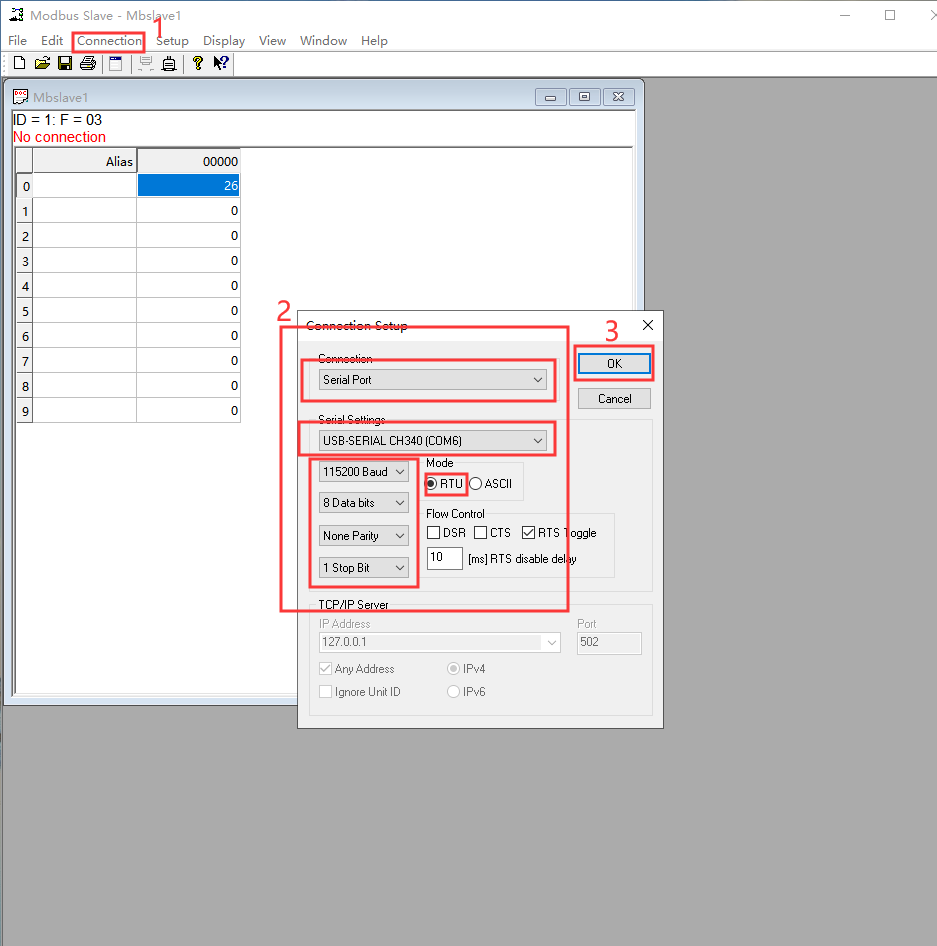Click the context help arrow icon
This screenshot has width=937, height=946.
[221, 64]
